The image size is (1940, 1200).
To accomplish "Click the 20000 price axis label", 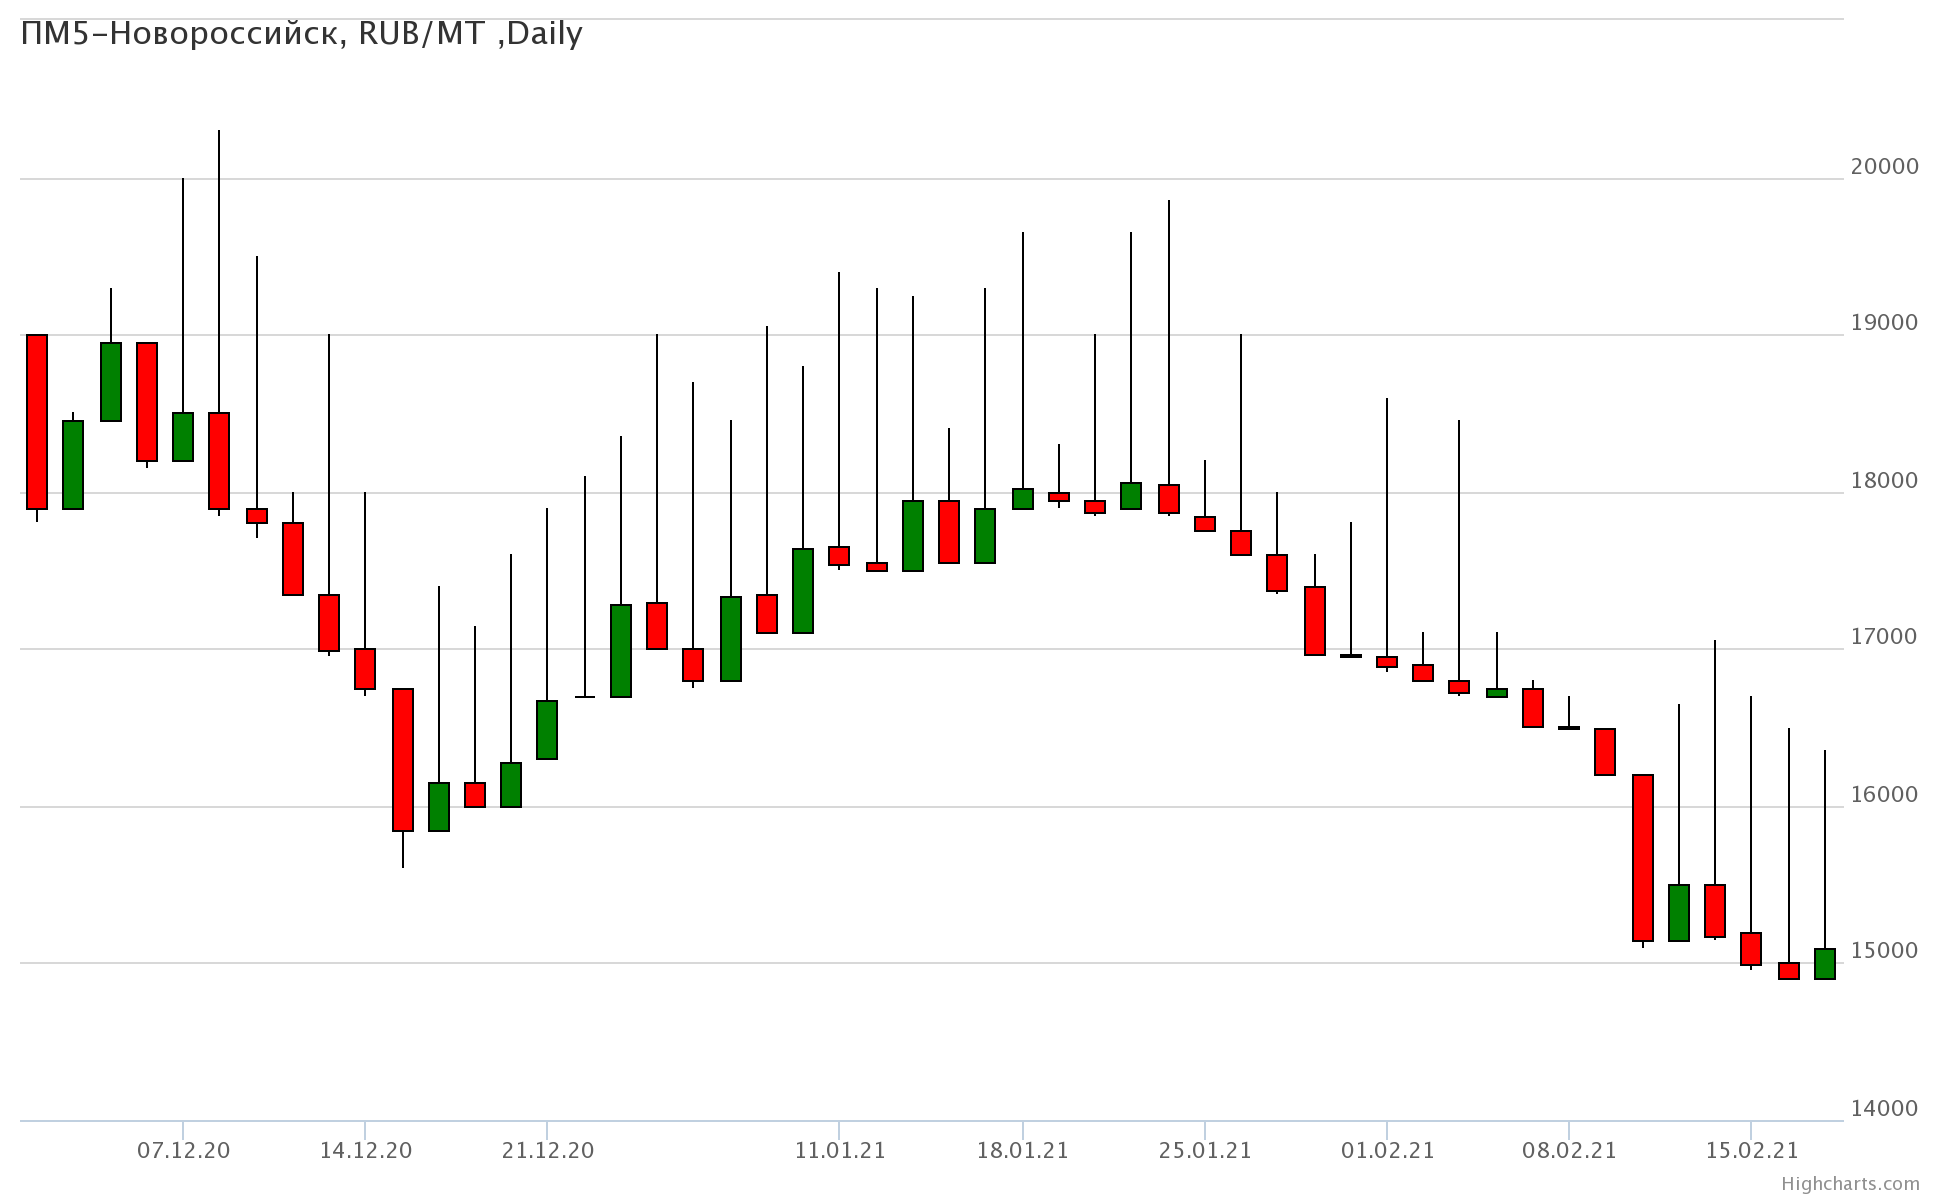I will click(x=1884, y=167).
